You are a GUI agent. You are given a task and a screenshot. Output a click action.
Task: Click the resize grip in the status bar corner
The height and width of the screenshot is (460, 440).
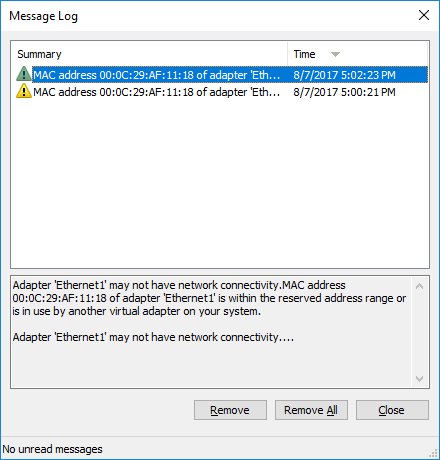click(x=434, y=453)
